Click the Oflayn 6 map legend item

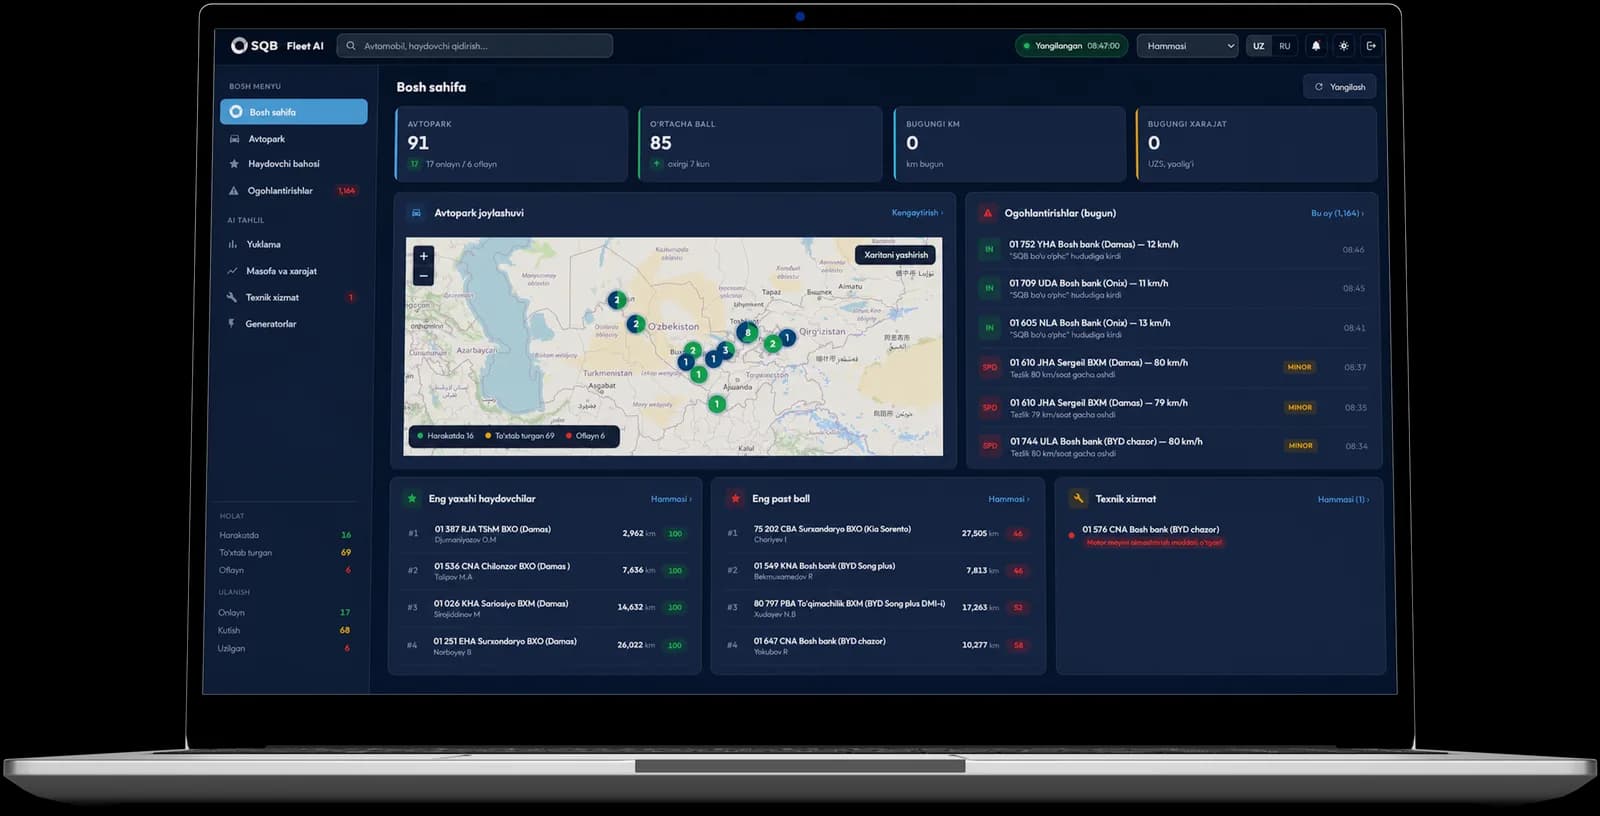(586, 436)
